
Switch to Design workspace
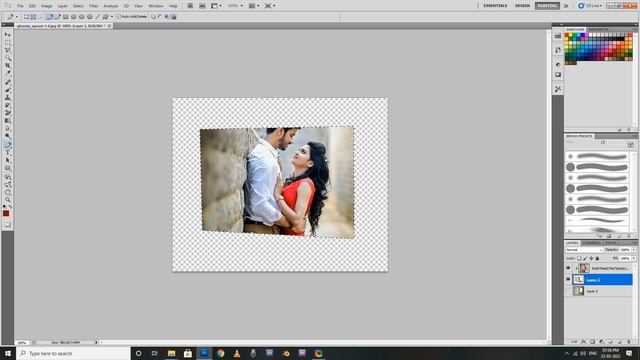click(522, 6)
